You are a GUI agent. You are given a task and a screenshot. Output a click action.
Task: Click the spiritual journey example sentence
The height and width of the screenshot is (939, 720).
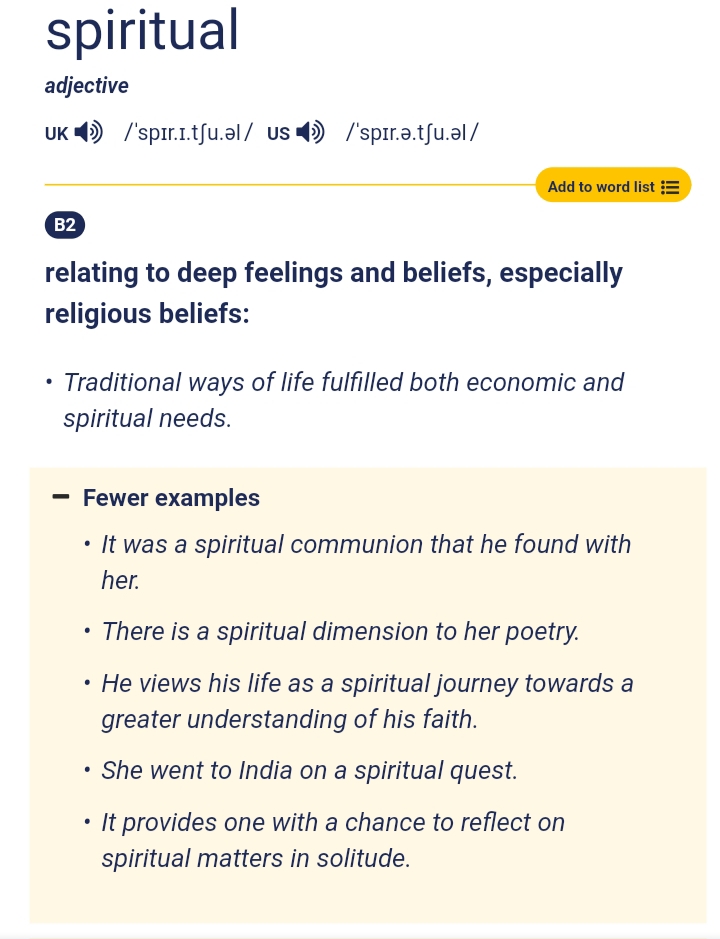(x=367, y=701)
